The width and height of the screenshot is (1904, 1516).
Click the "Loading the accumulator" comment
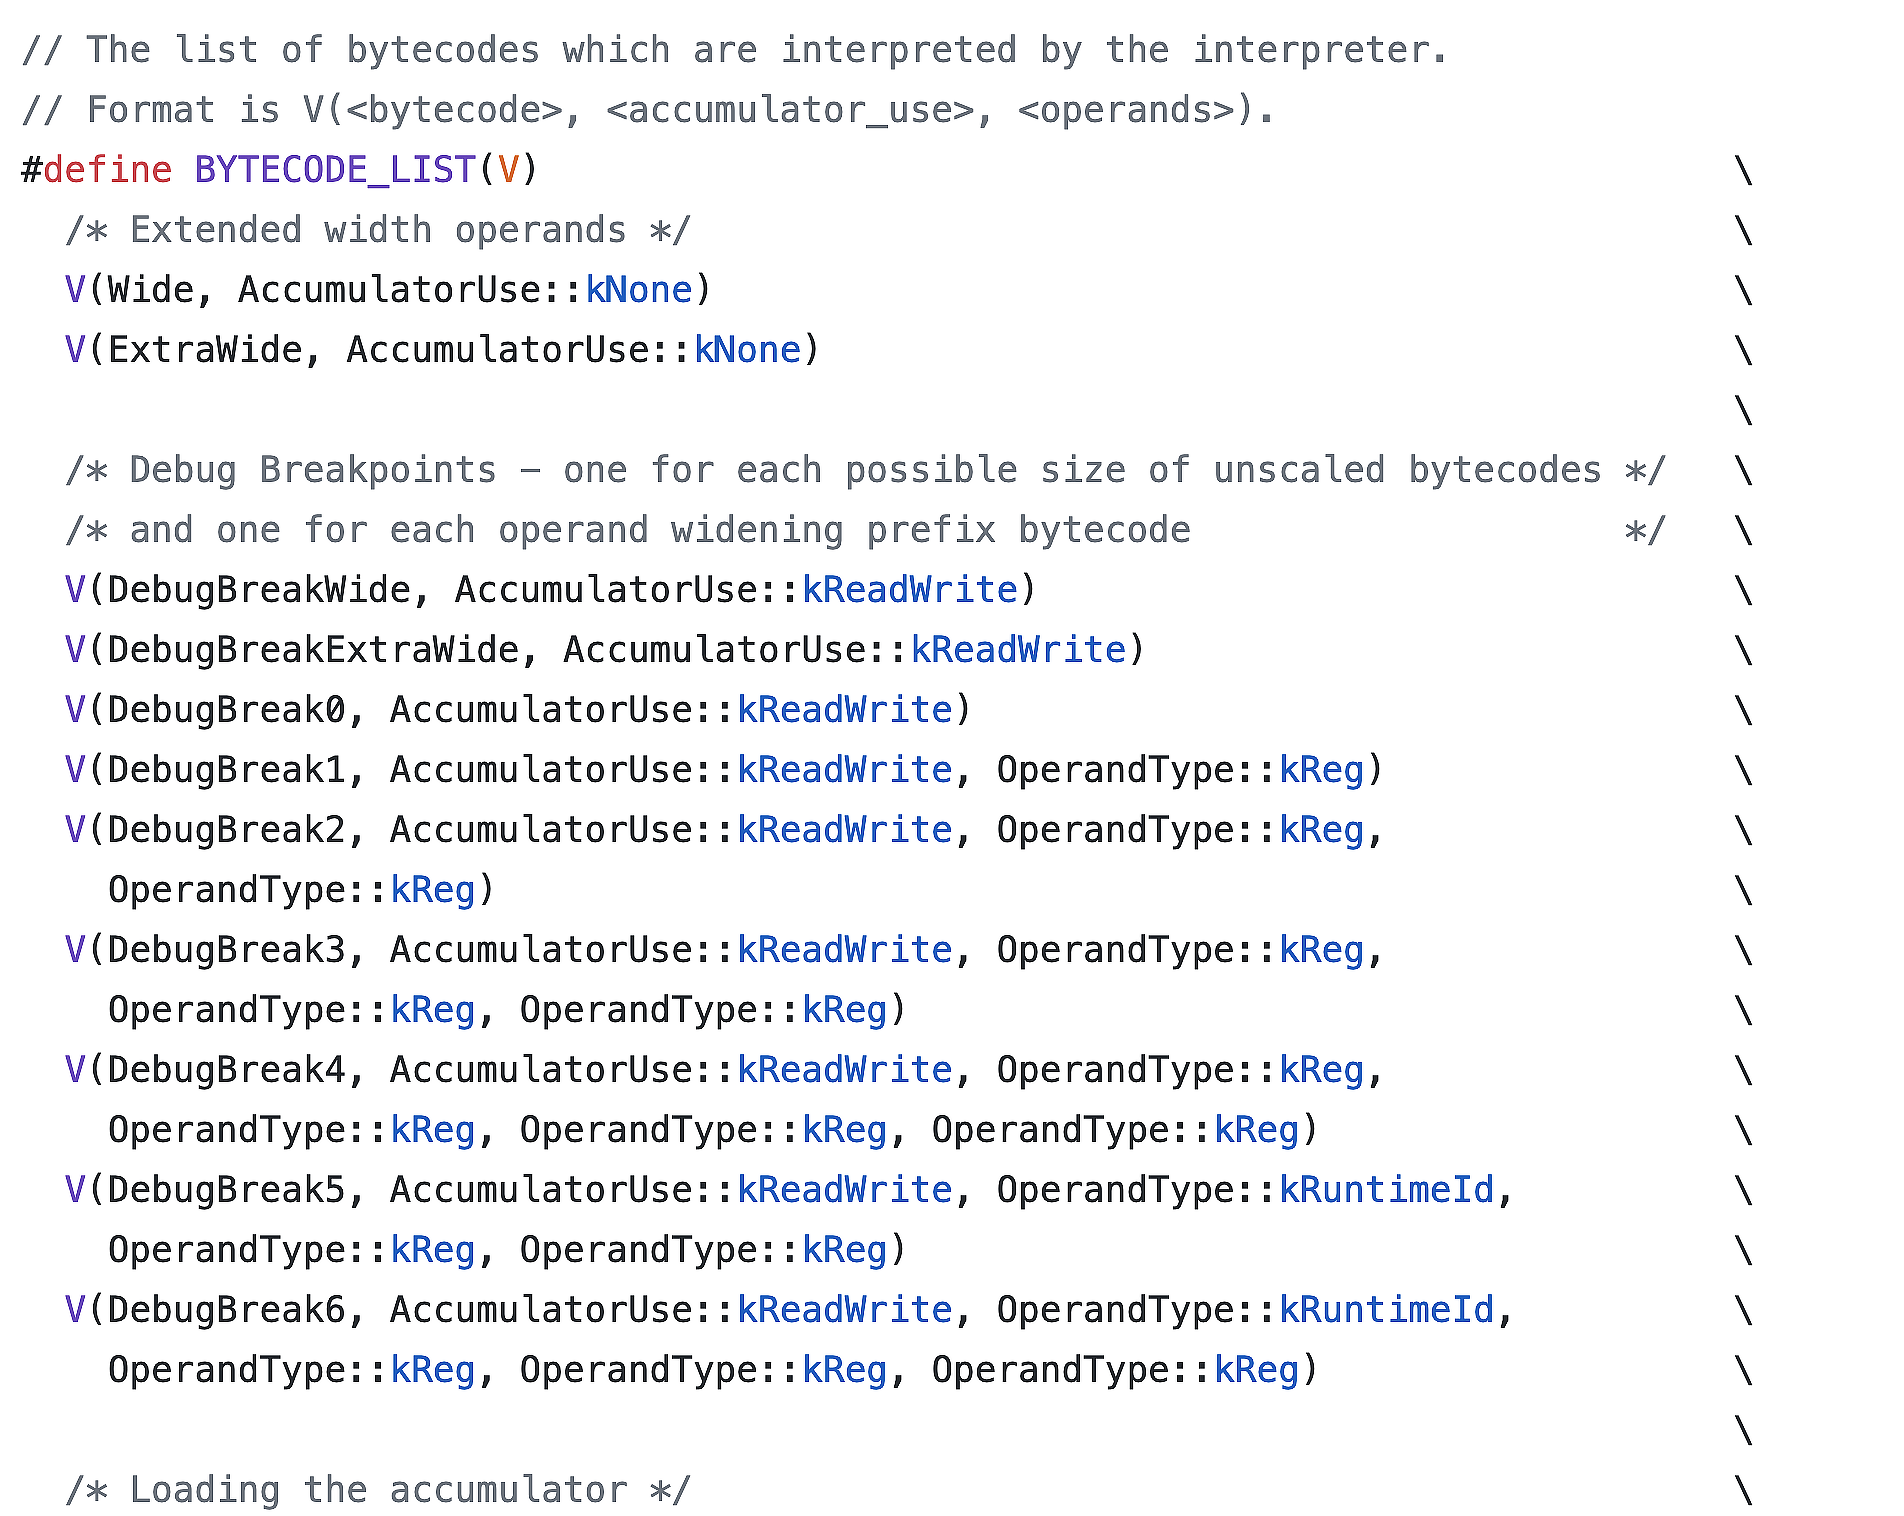coord(378,1490)
